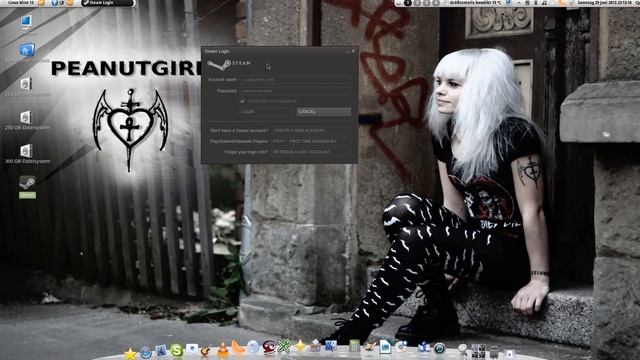Viewport: 640px width, 360px height.
Task: Click the Password input field
Action: (296, 91)
